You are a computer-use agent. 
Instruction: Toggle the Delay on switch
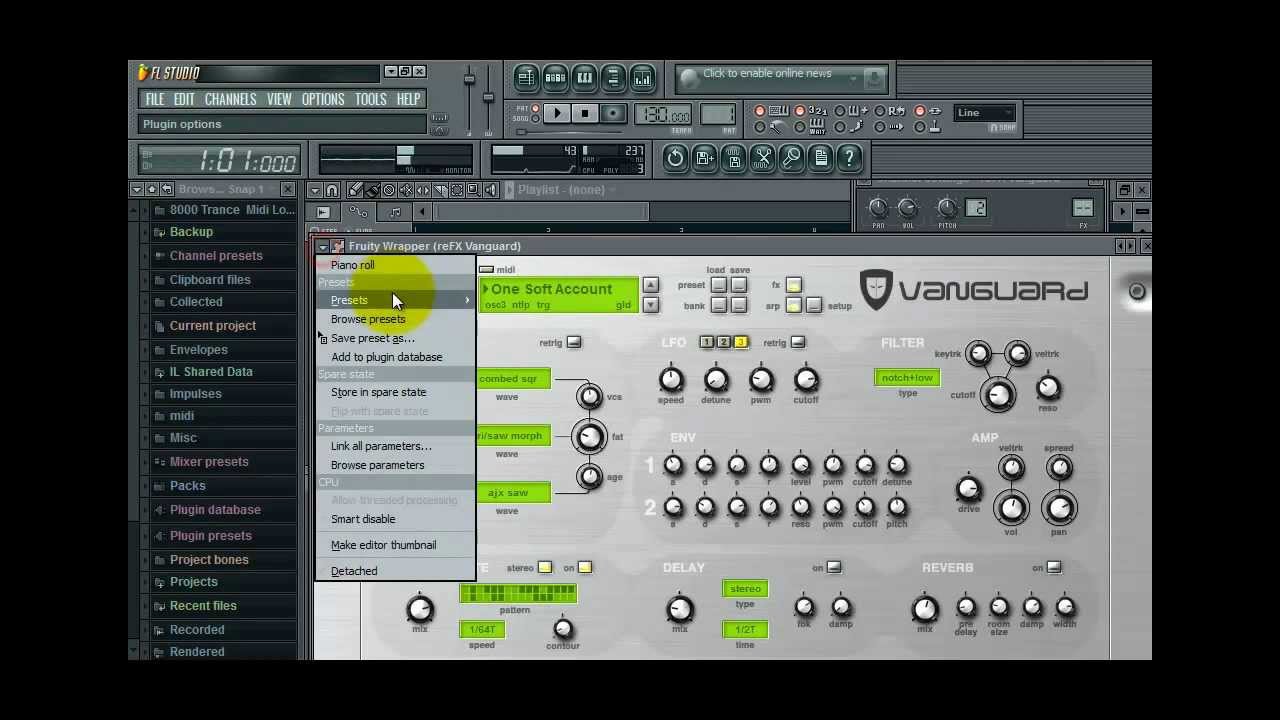tap(833, 567)
